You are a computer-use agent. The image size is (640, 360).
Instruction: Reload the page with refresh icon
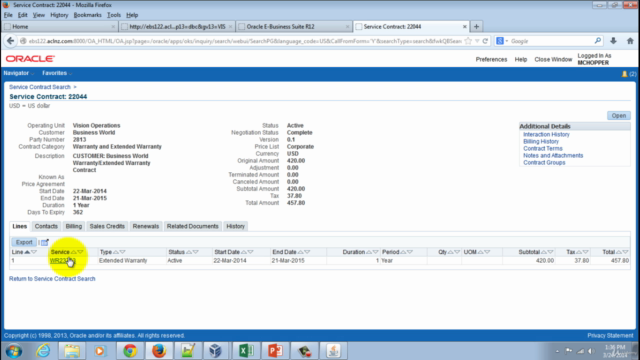(x=485, y=41)
